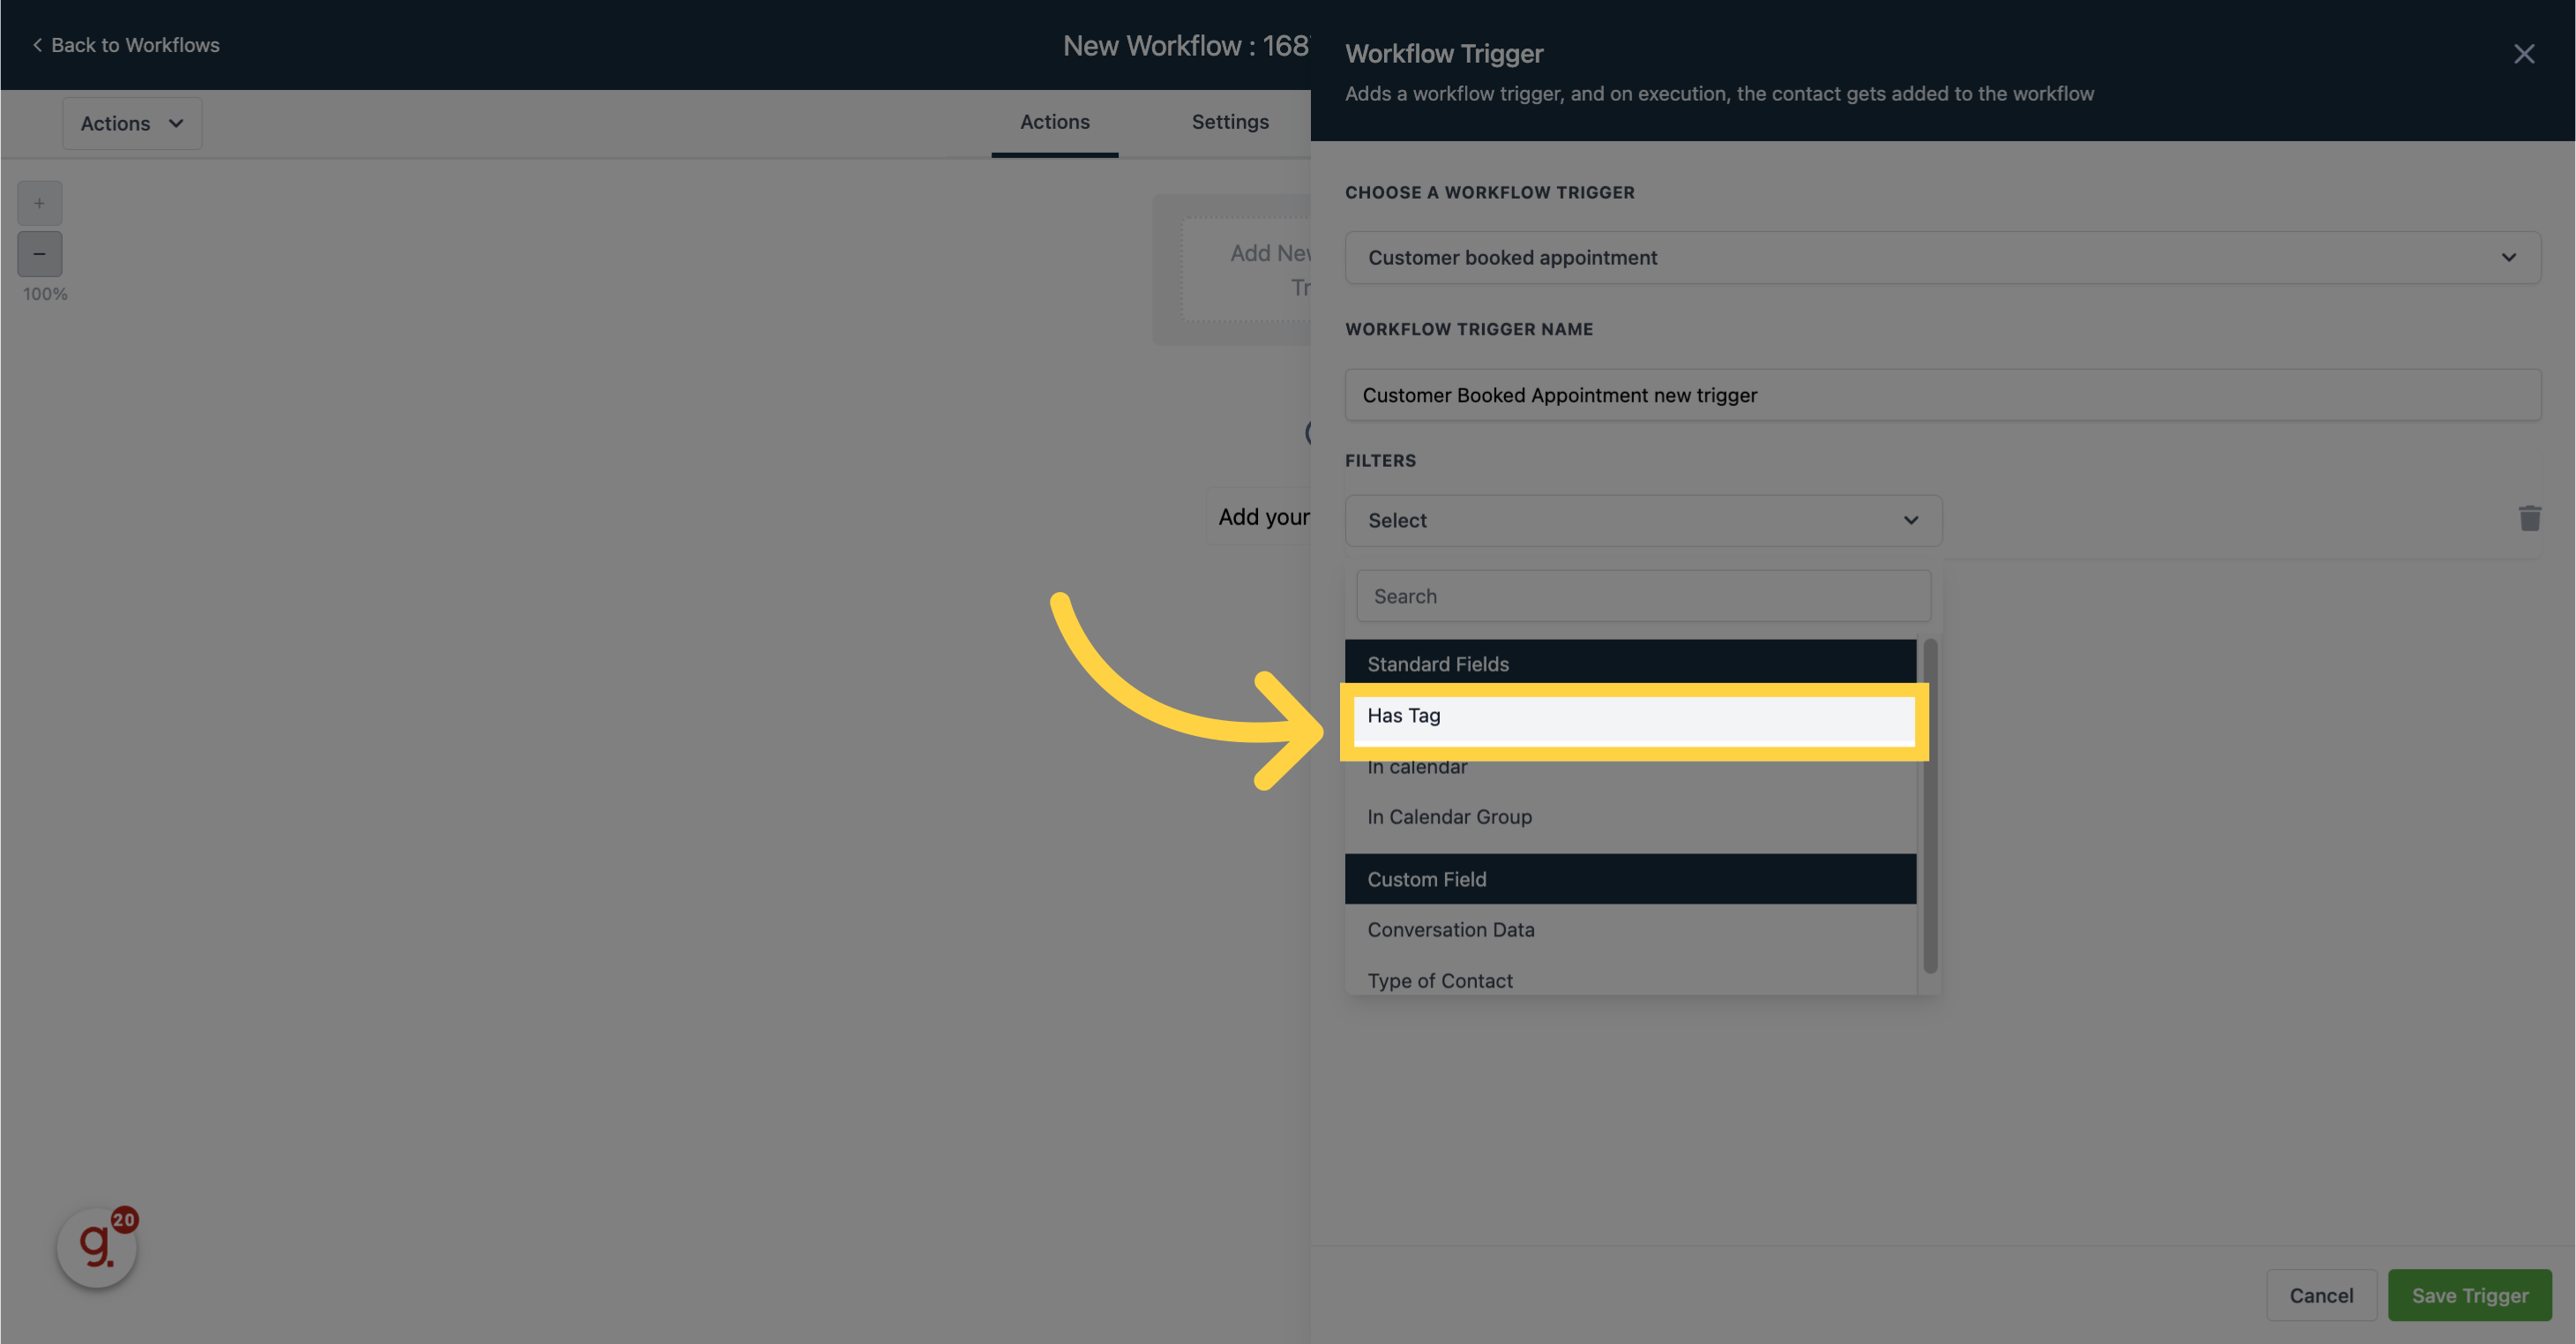
Task: Expand the Standard Fields section header
Action: [1630, 661]
